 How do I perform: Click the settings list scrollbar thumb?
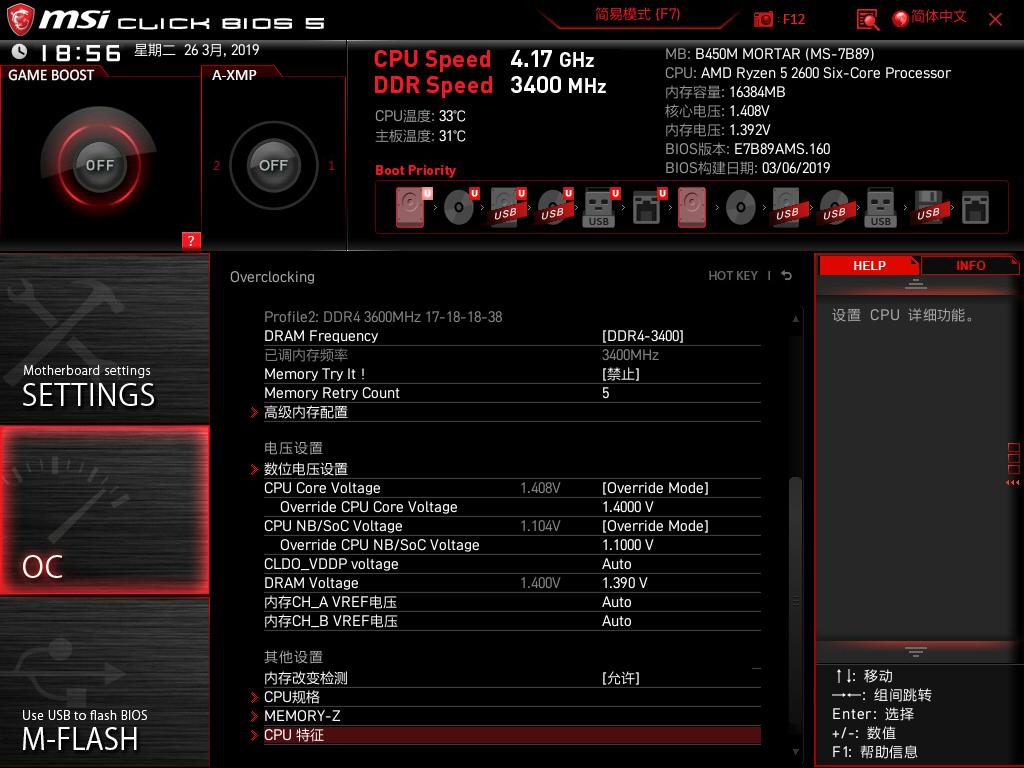(x=795, y=601)
